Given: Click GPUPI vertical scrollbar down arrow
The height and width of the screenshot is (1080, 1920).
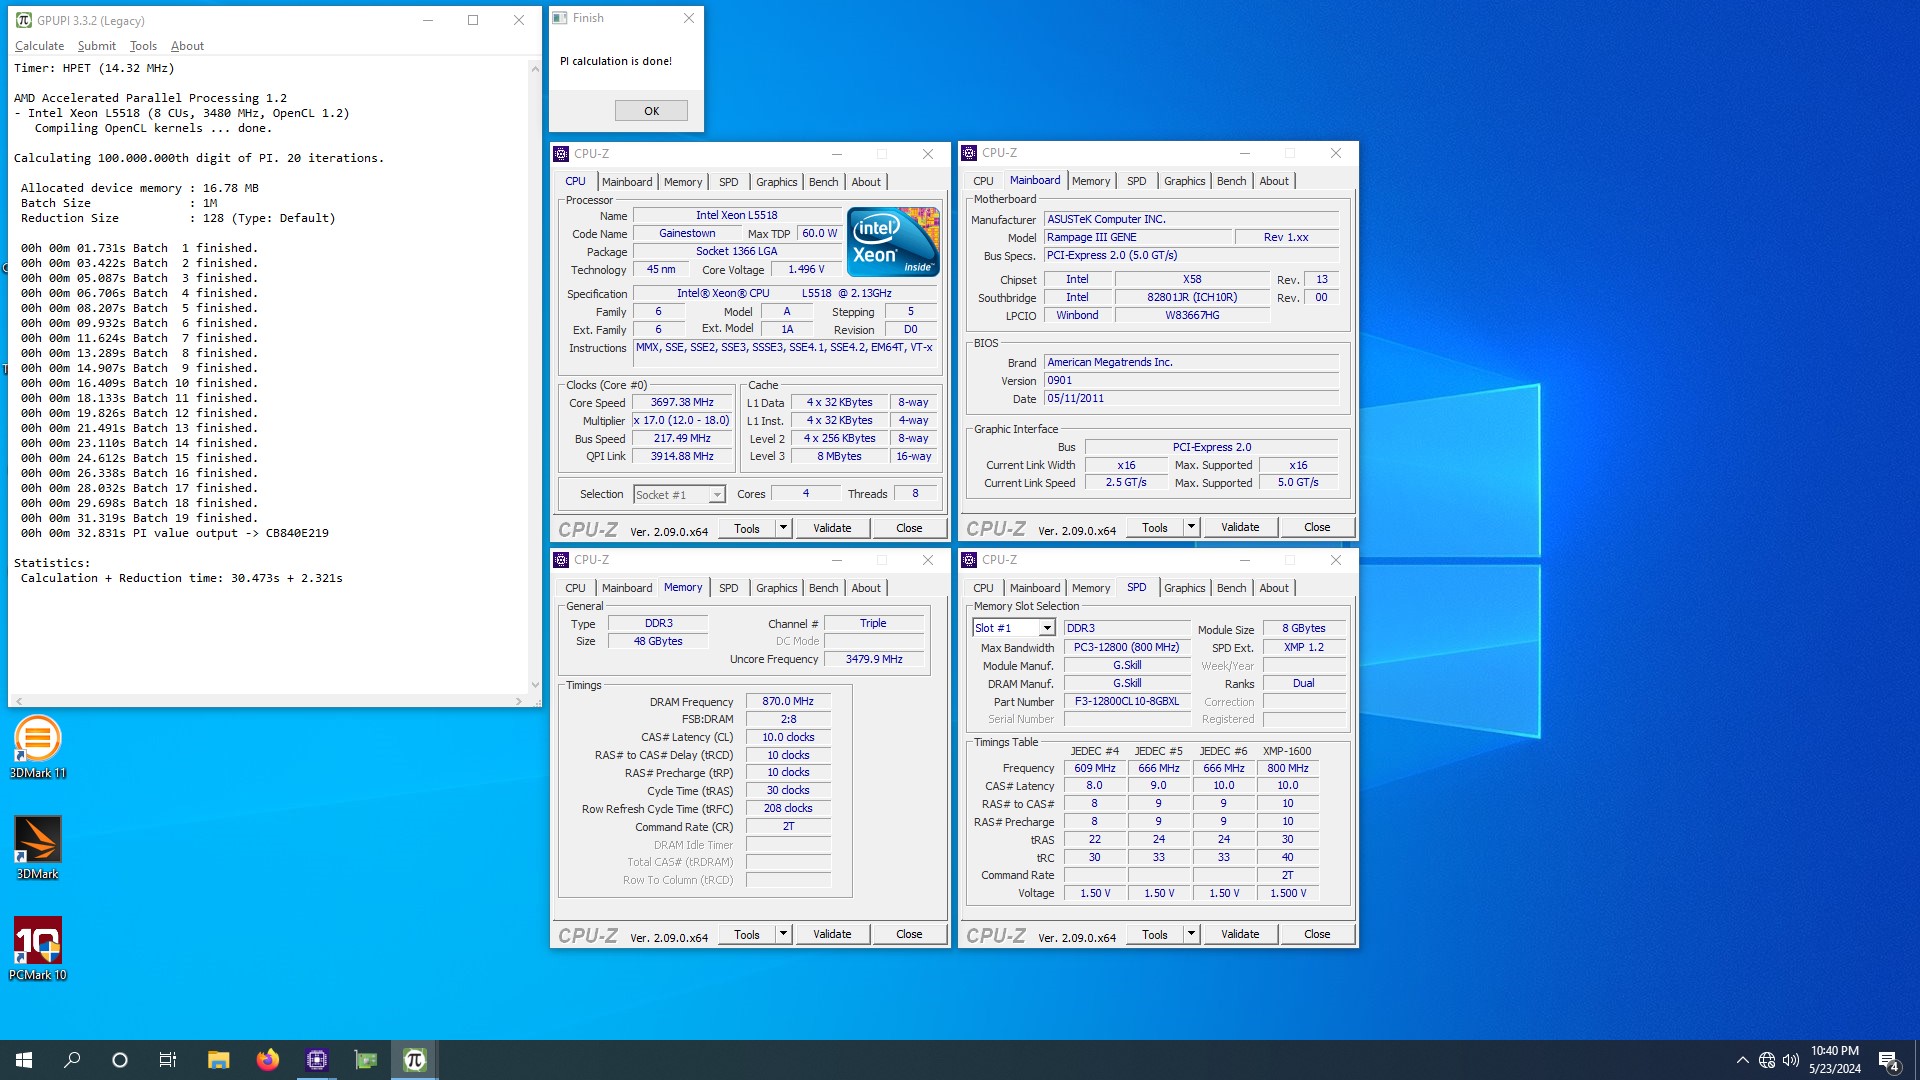Looking at the screenshot, I should [535, 685].
